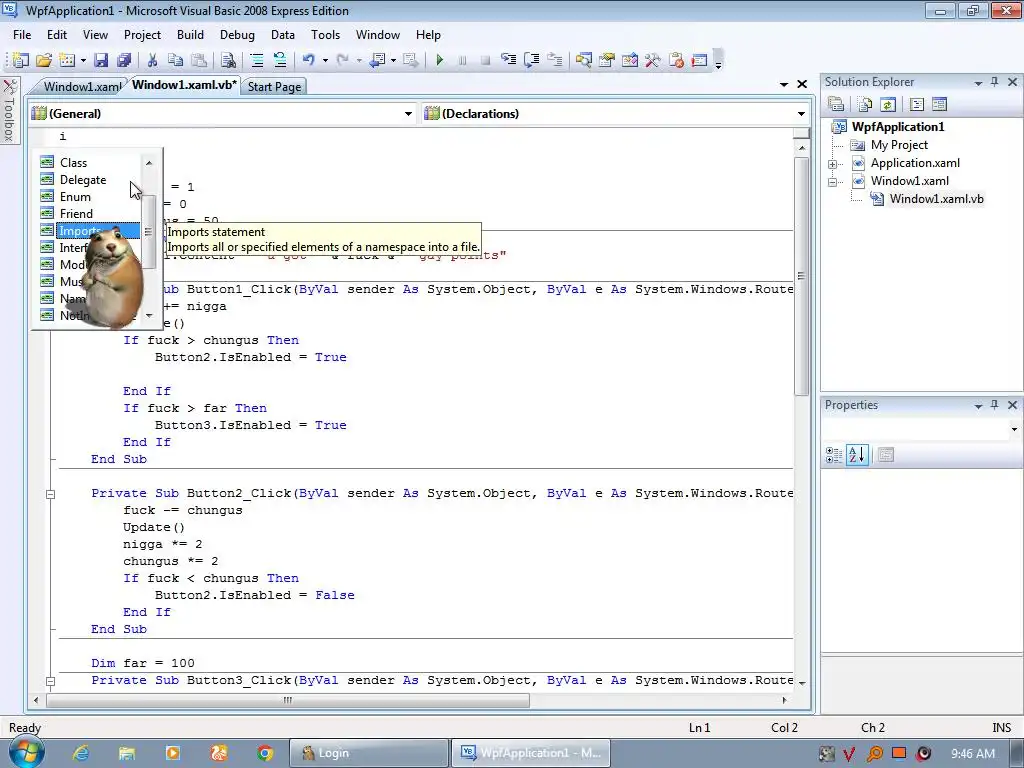Screen dimensions: 1024x768
Task: Save the current file with the floppy icon
Action: point(101,61)
